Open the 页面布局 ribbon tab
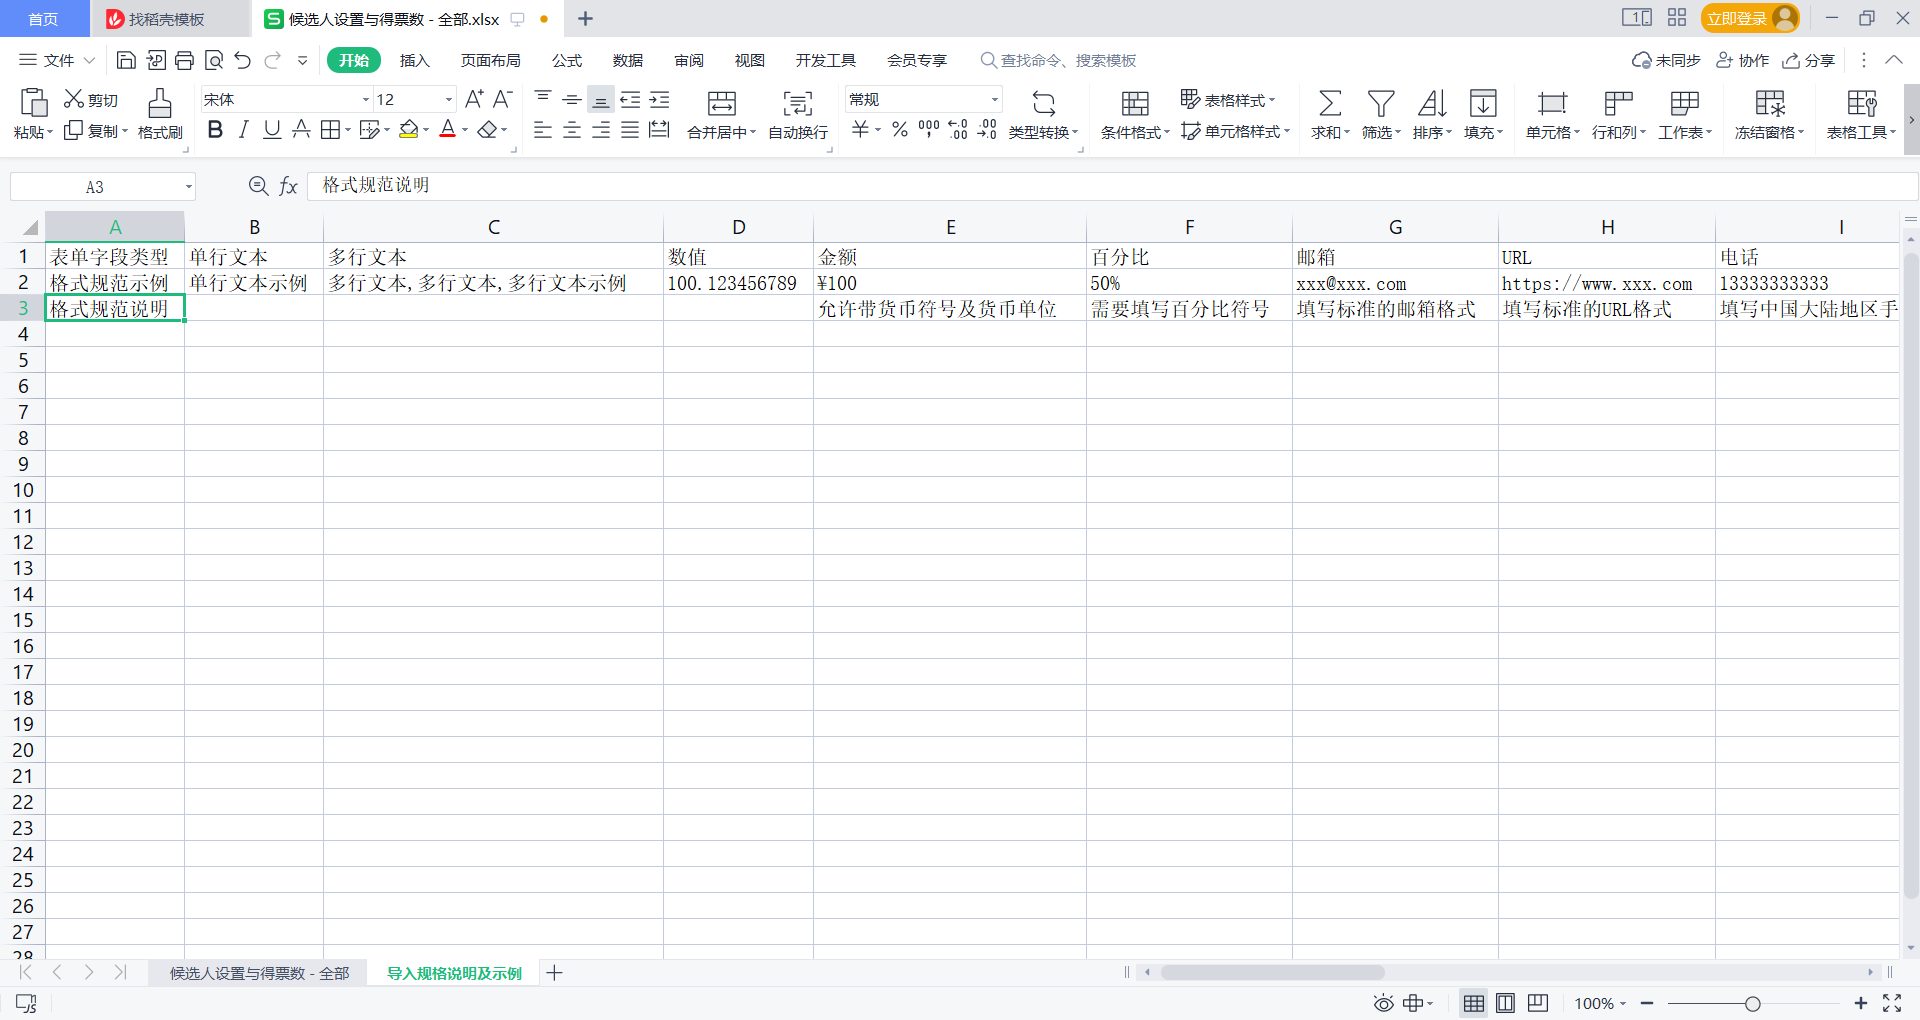This screenshot has width=1920, height=1020. click(x=490, y=61)
